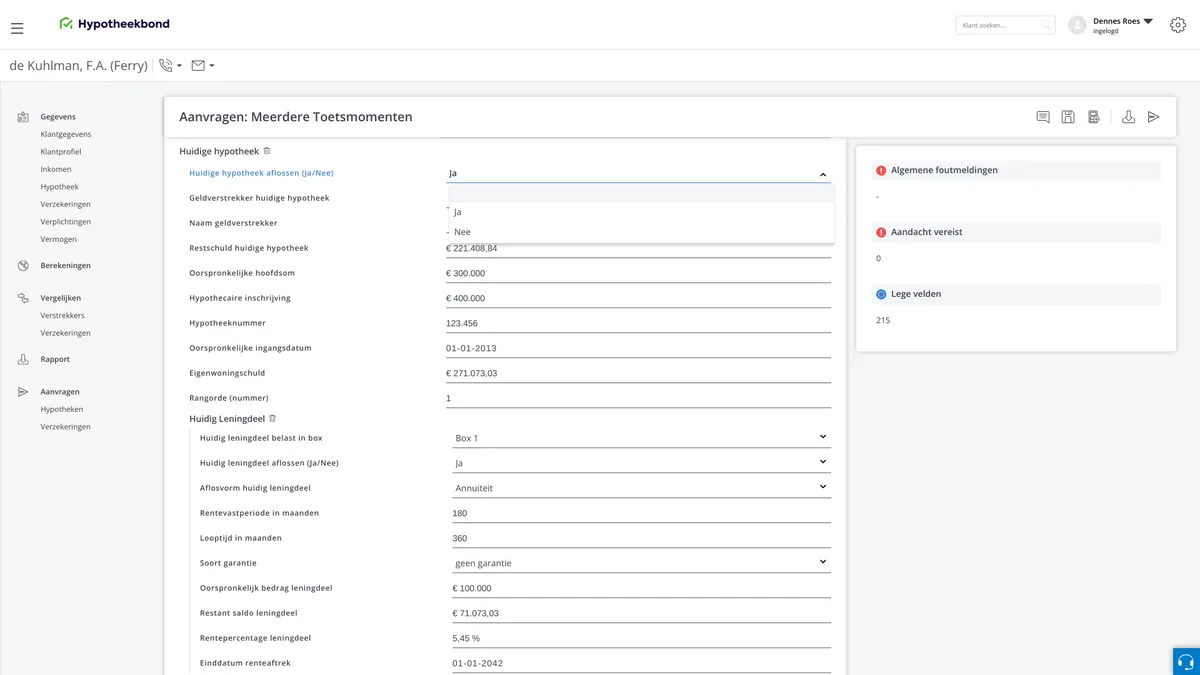
Task: Navigate to Inkomen in the sidebar
Action: (x=56, y=169)
